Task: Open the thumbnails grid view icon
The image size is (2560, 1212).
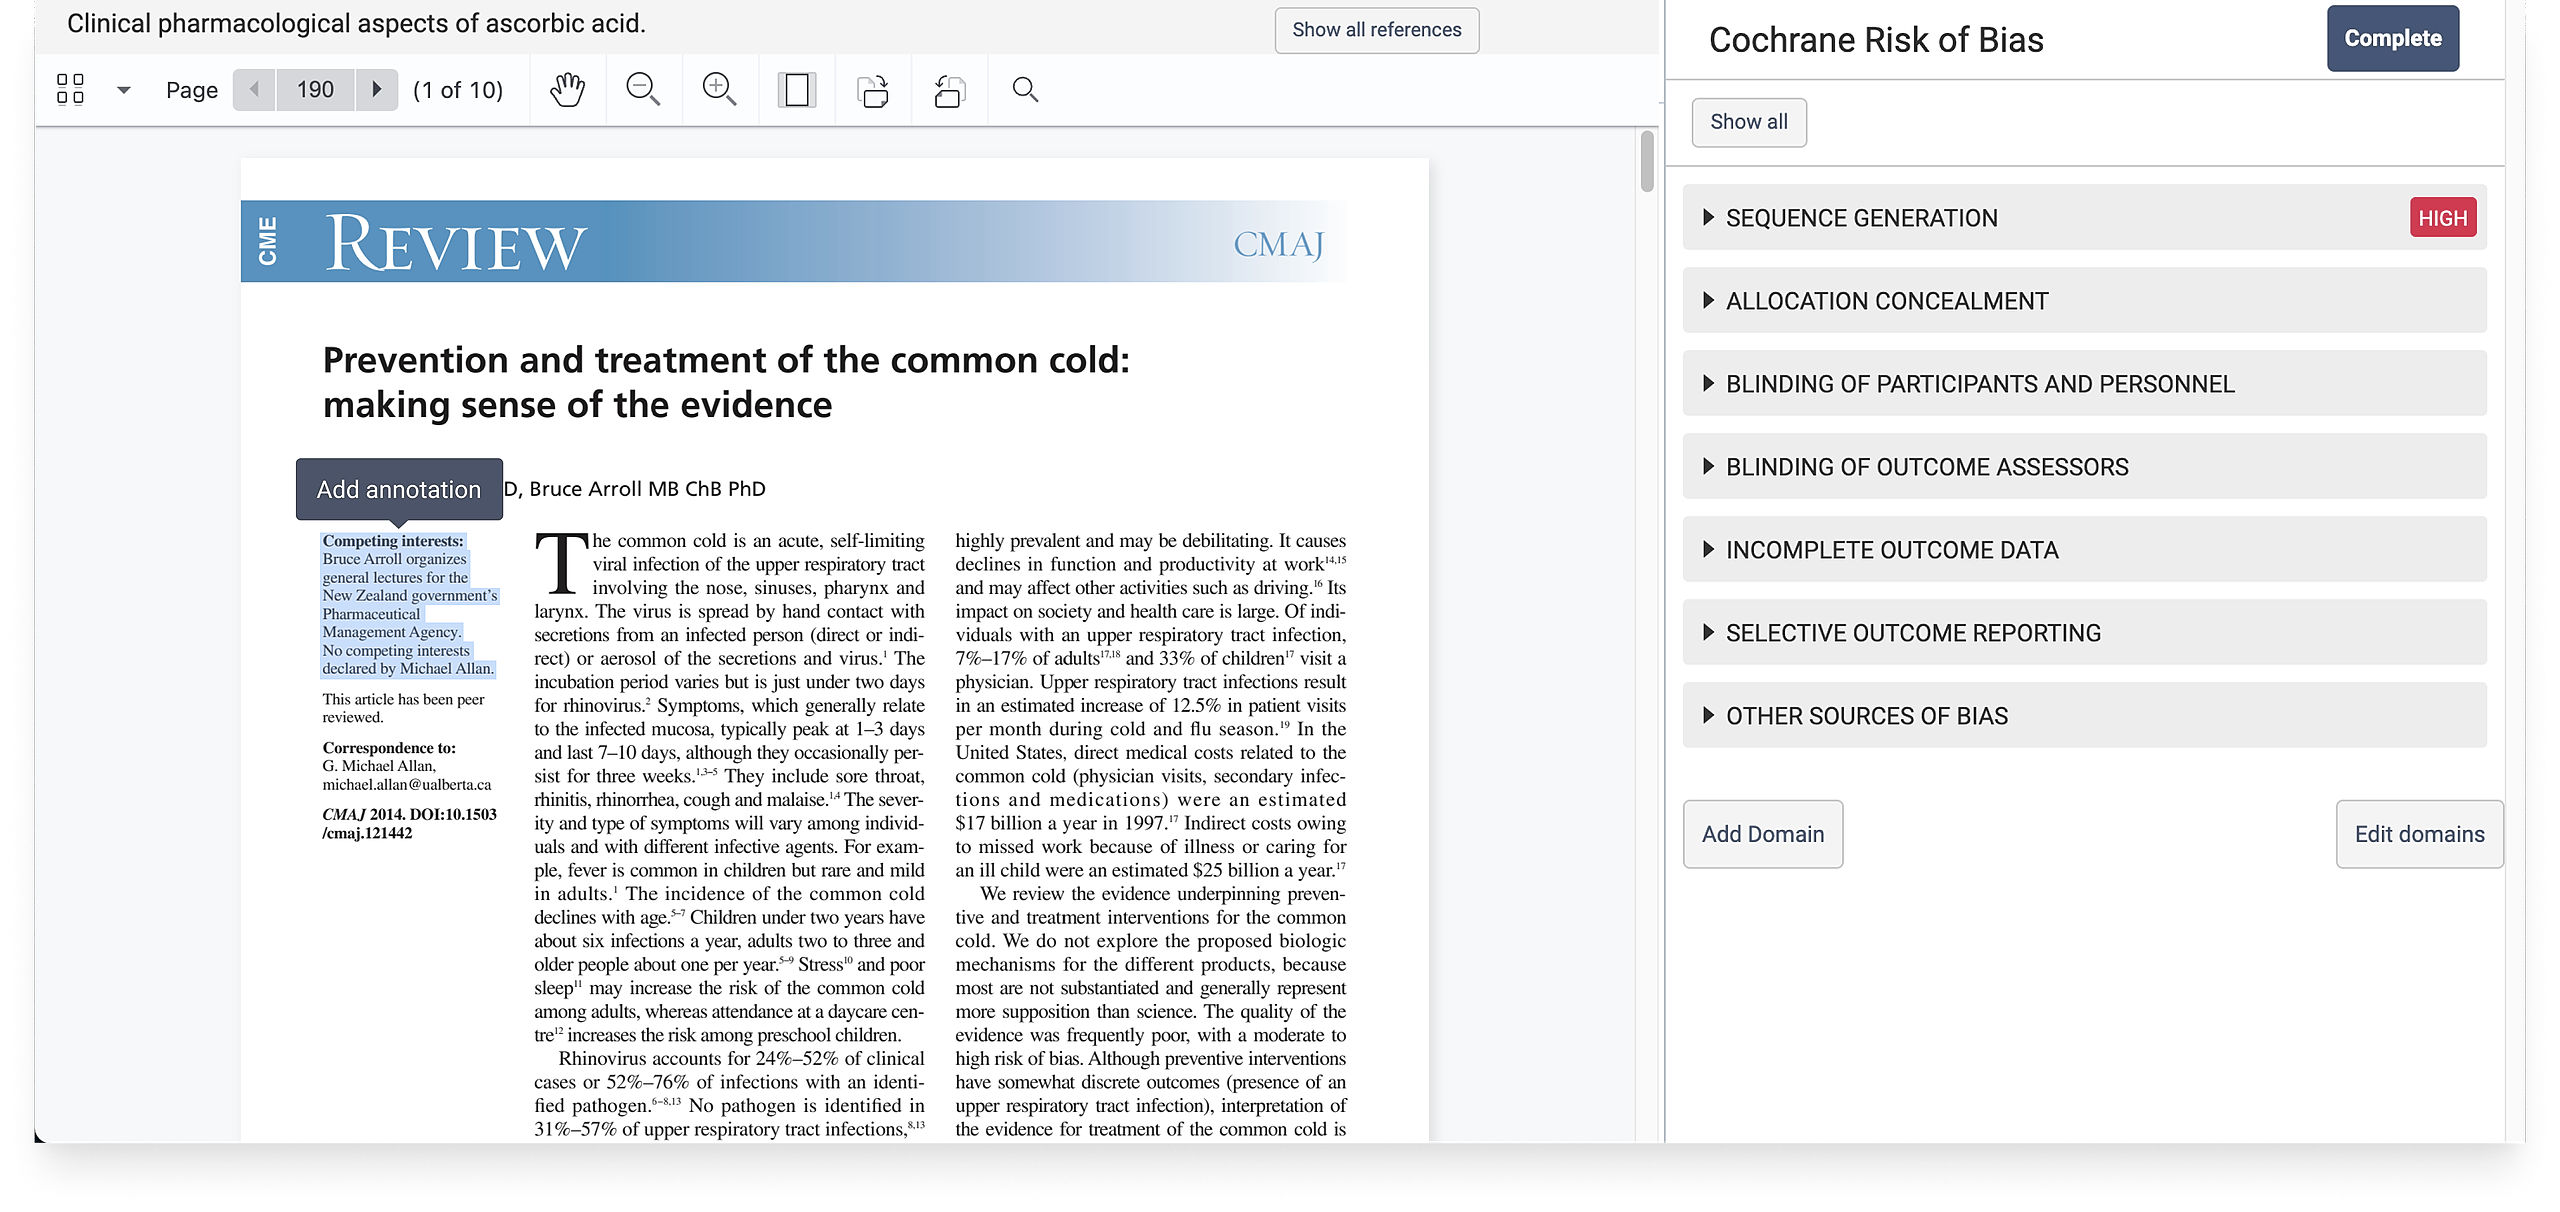Action: (70, 89)
